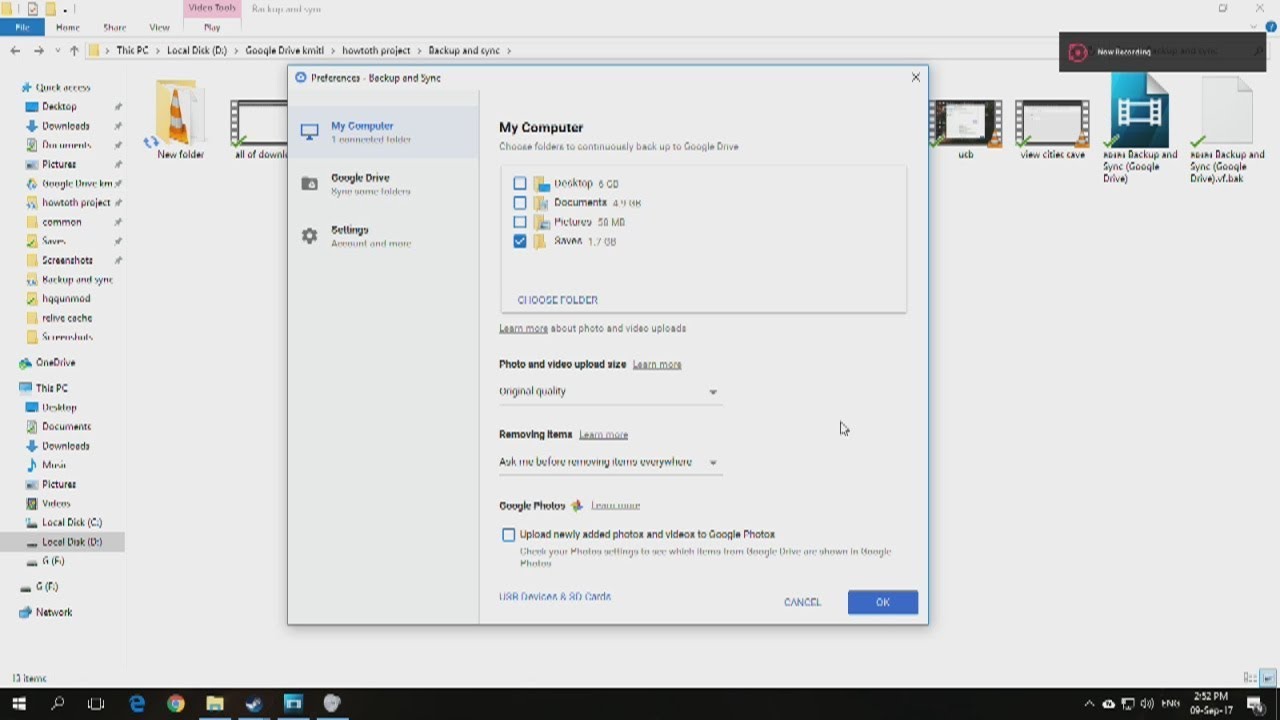The height and width of the screenshot is (720, 1280).
Task: Open recent locations dropdown in Explorer
Action: pos(58,50)
